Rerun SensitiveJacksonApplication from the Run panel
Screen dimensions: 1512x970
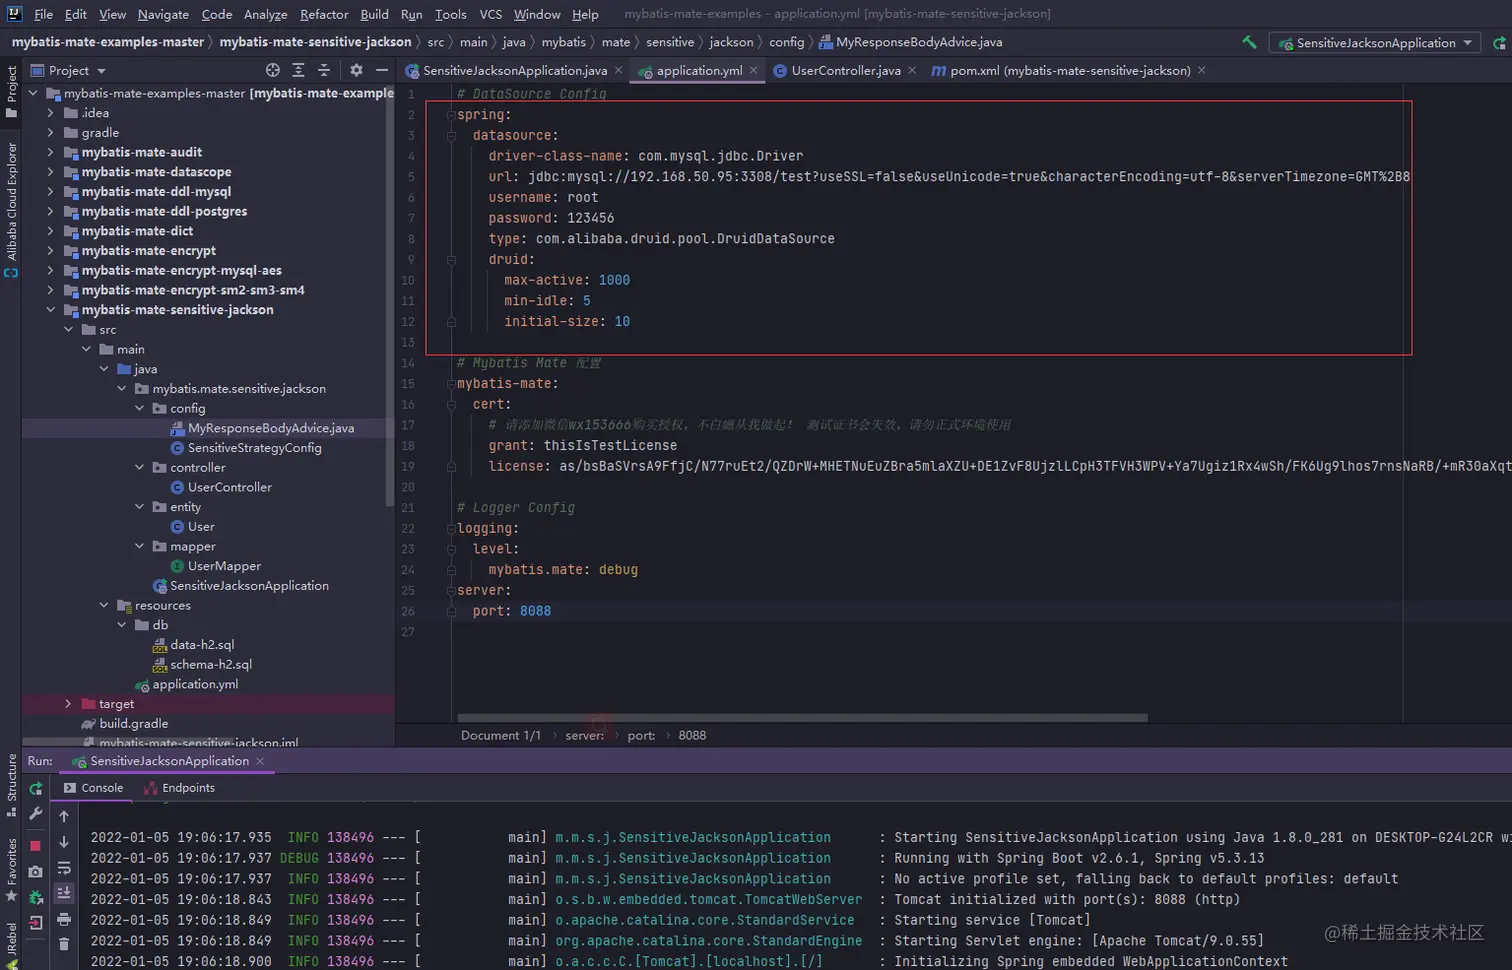(x=36, y=788)
